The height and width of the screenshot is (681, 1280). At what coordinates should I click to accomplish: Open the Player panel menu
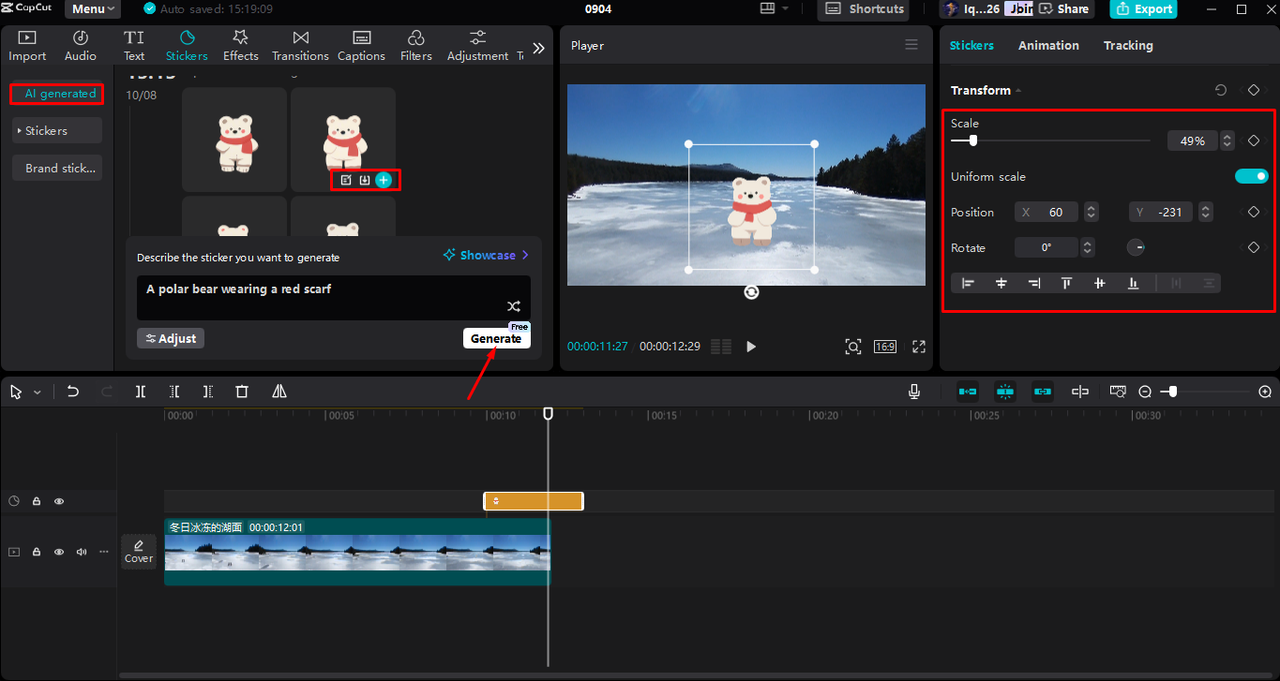pyautogui.click(x=911, y=45)
